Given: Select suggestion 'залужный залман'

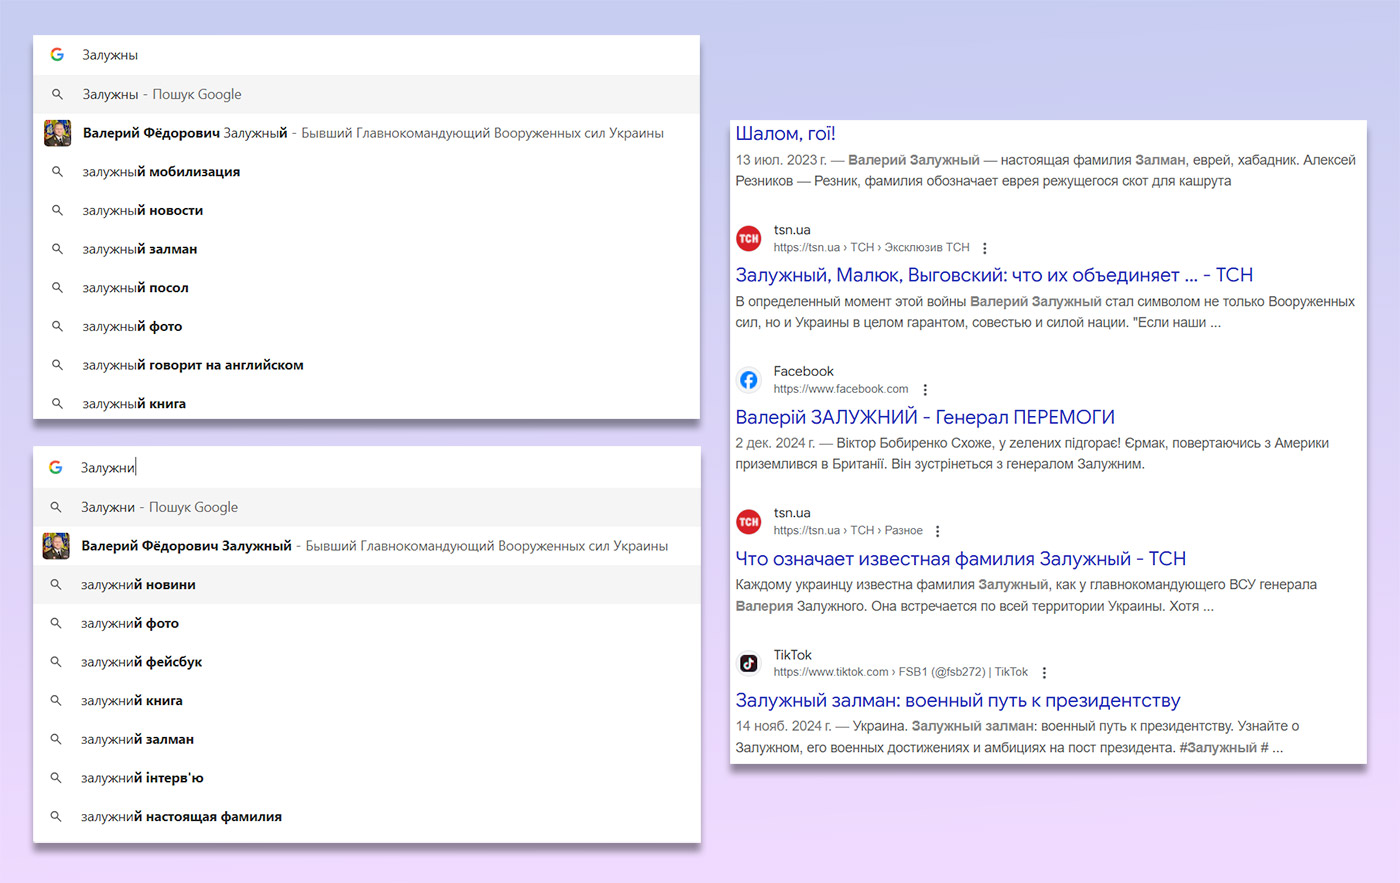Looking at the screenshot, I should coord(366,249).
